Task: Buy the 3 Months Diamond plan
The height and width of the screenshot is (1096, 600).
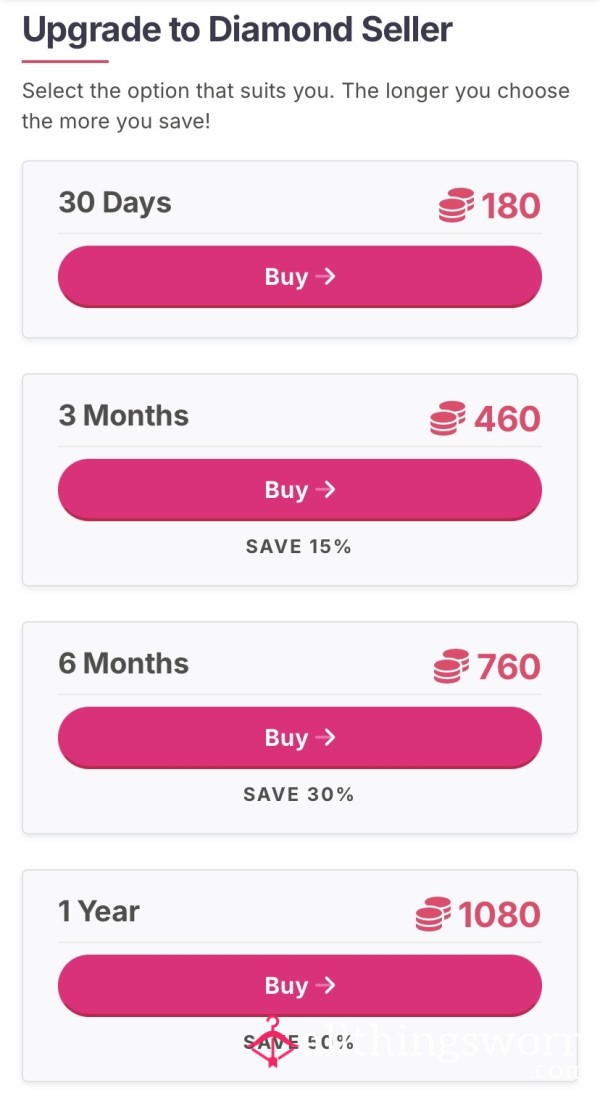Action: pyautogui.click(x=300, y=490)
